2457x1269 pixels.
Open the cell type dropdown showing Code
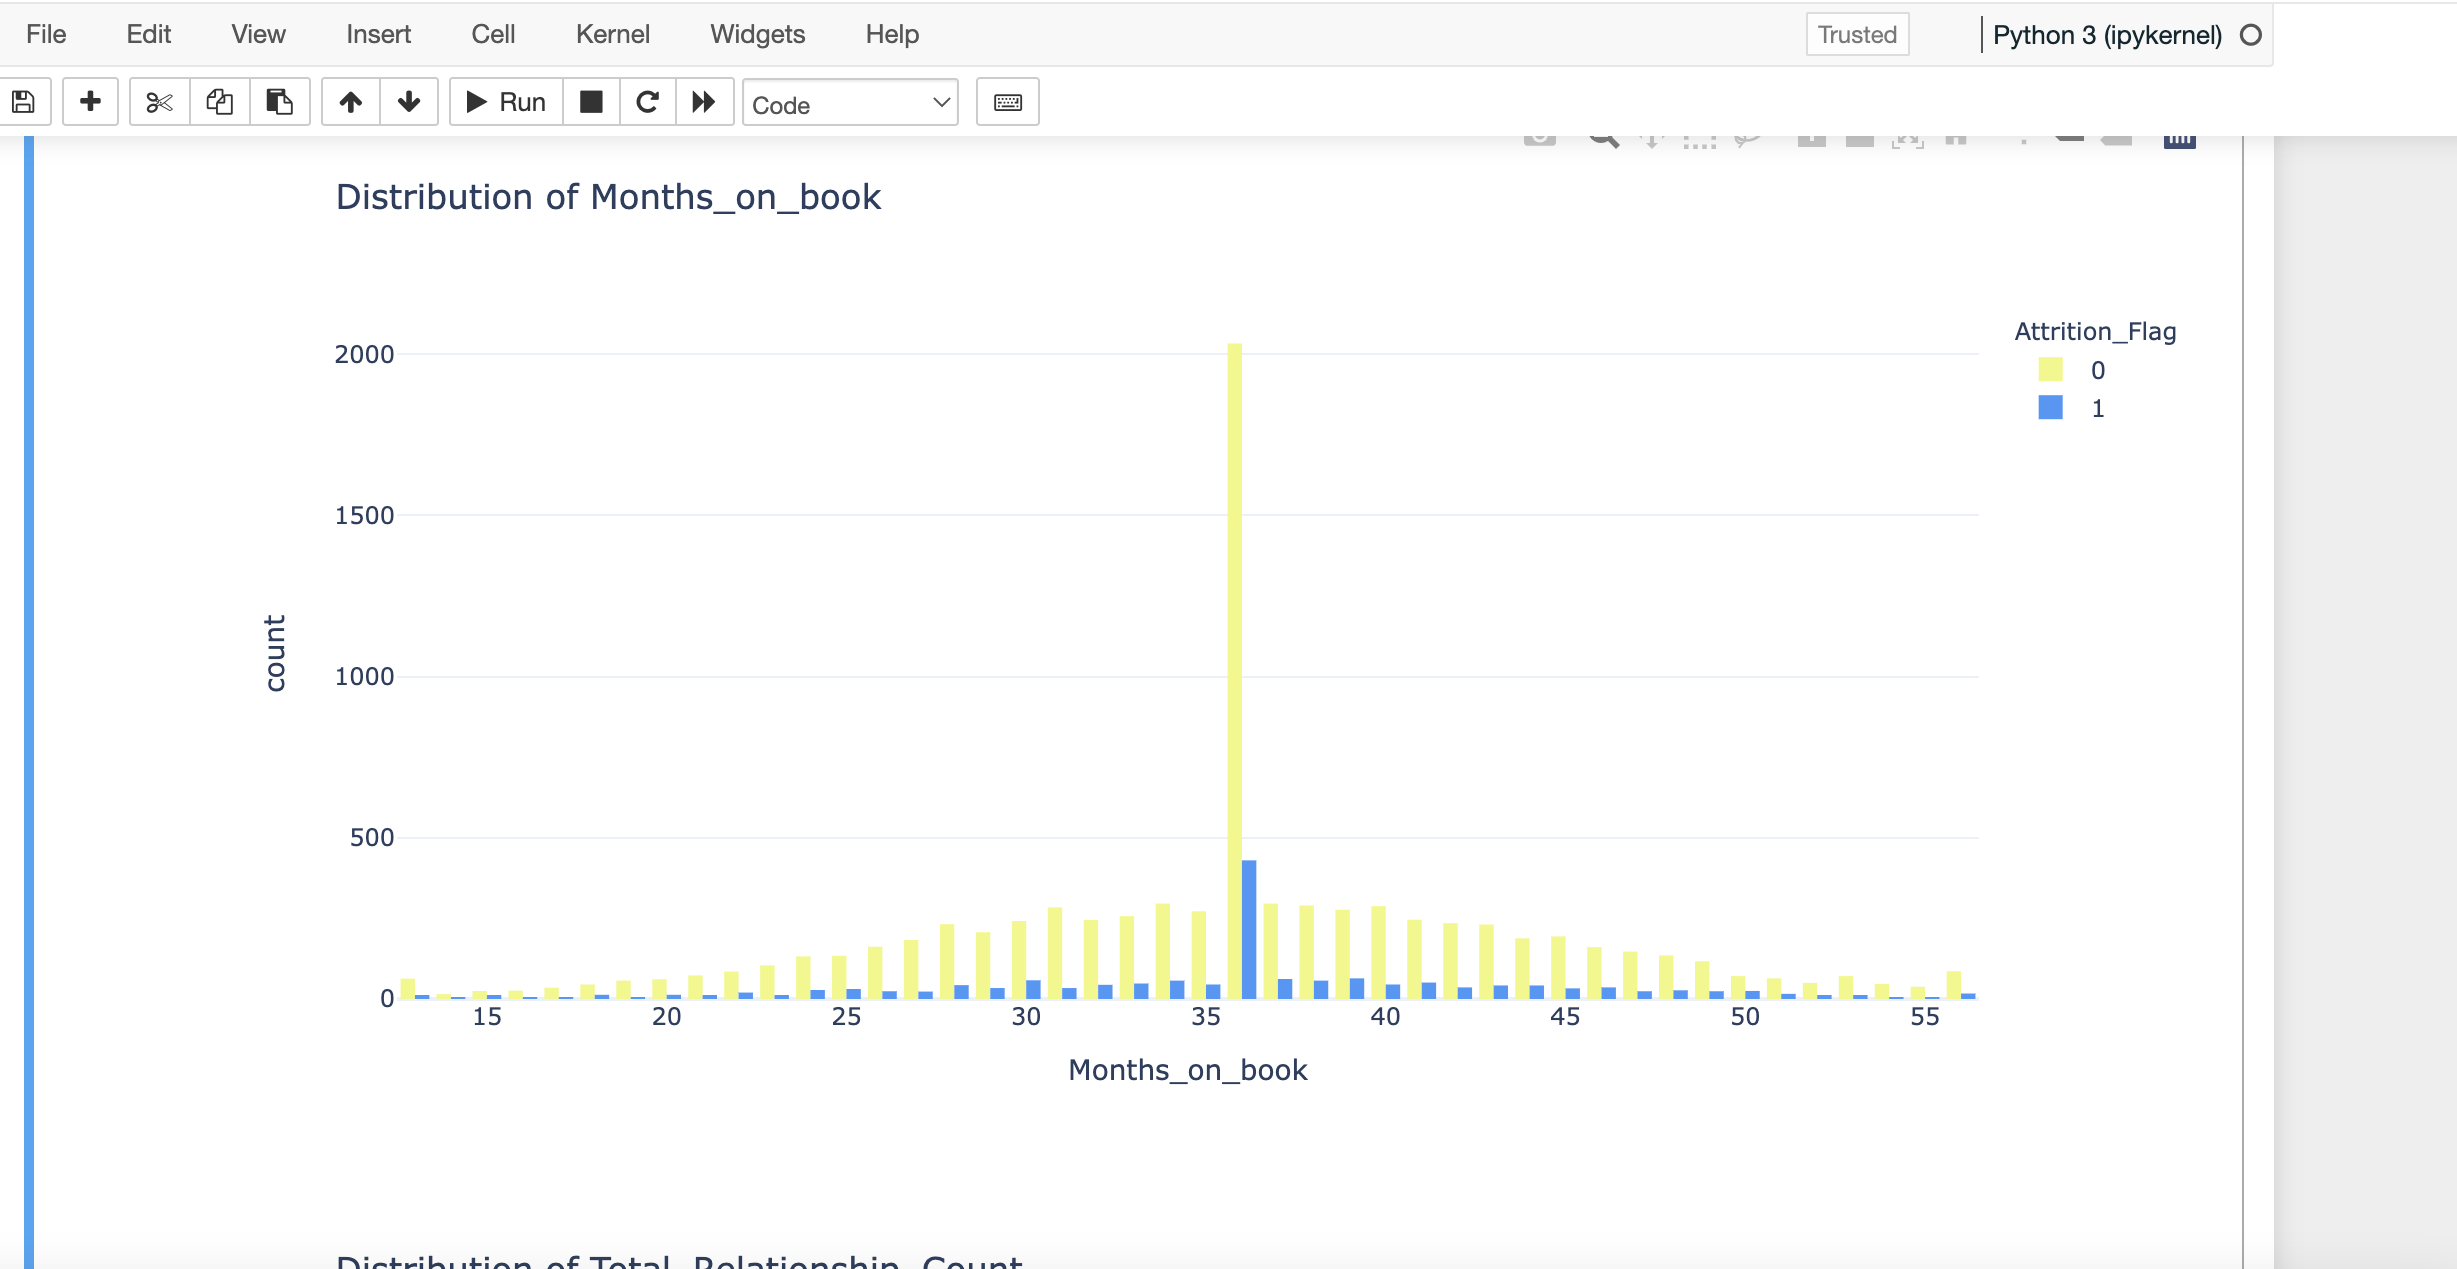tap(849, 103)
